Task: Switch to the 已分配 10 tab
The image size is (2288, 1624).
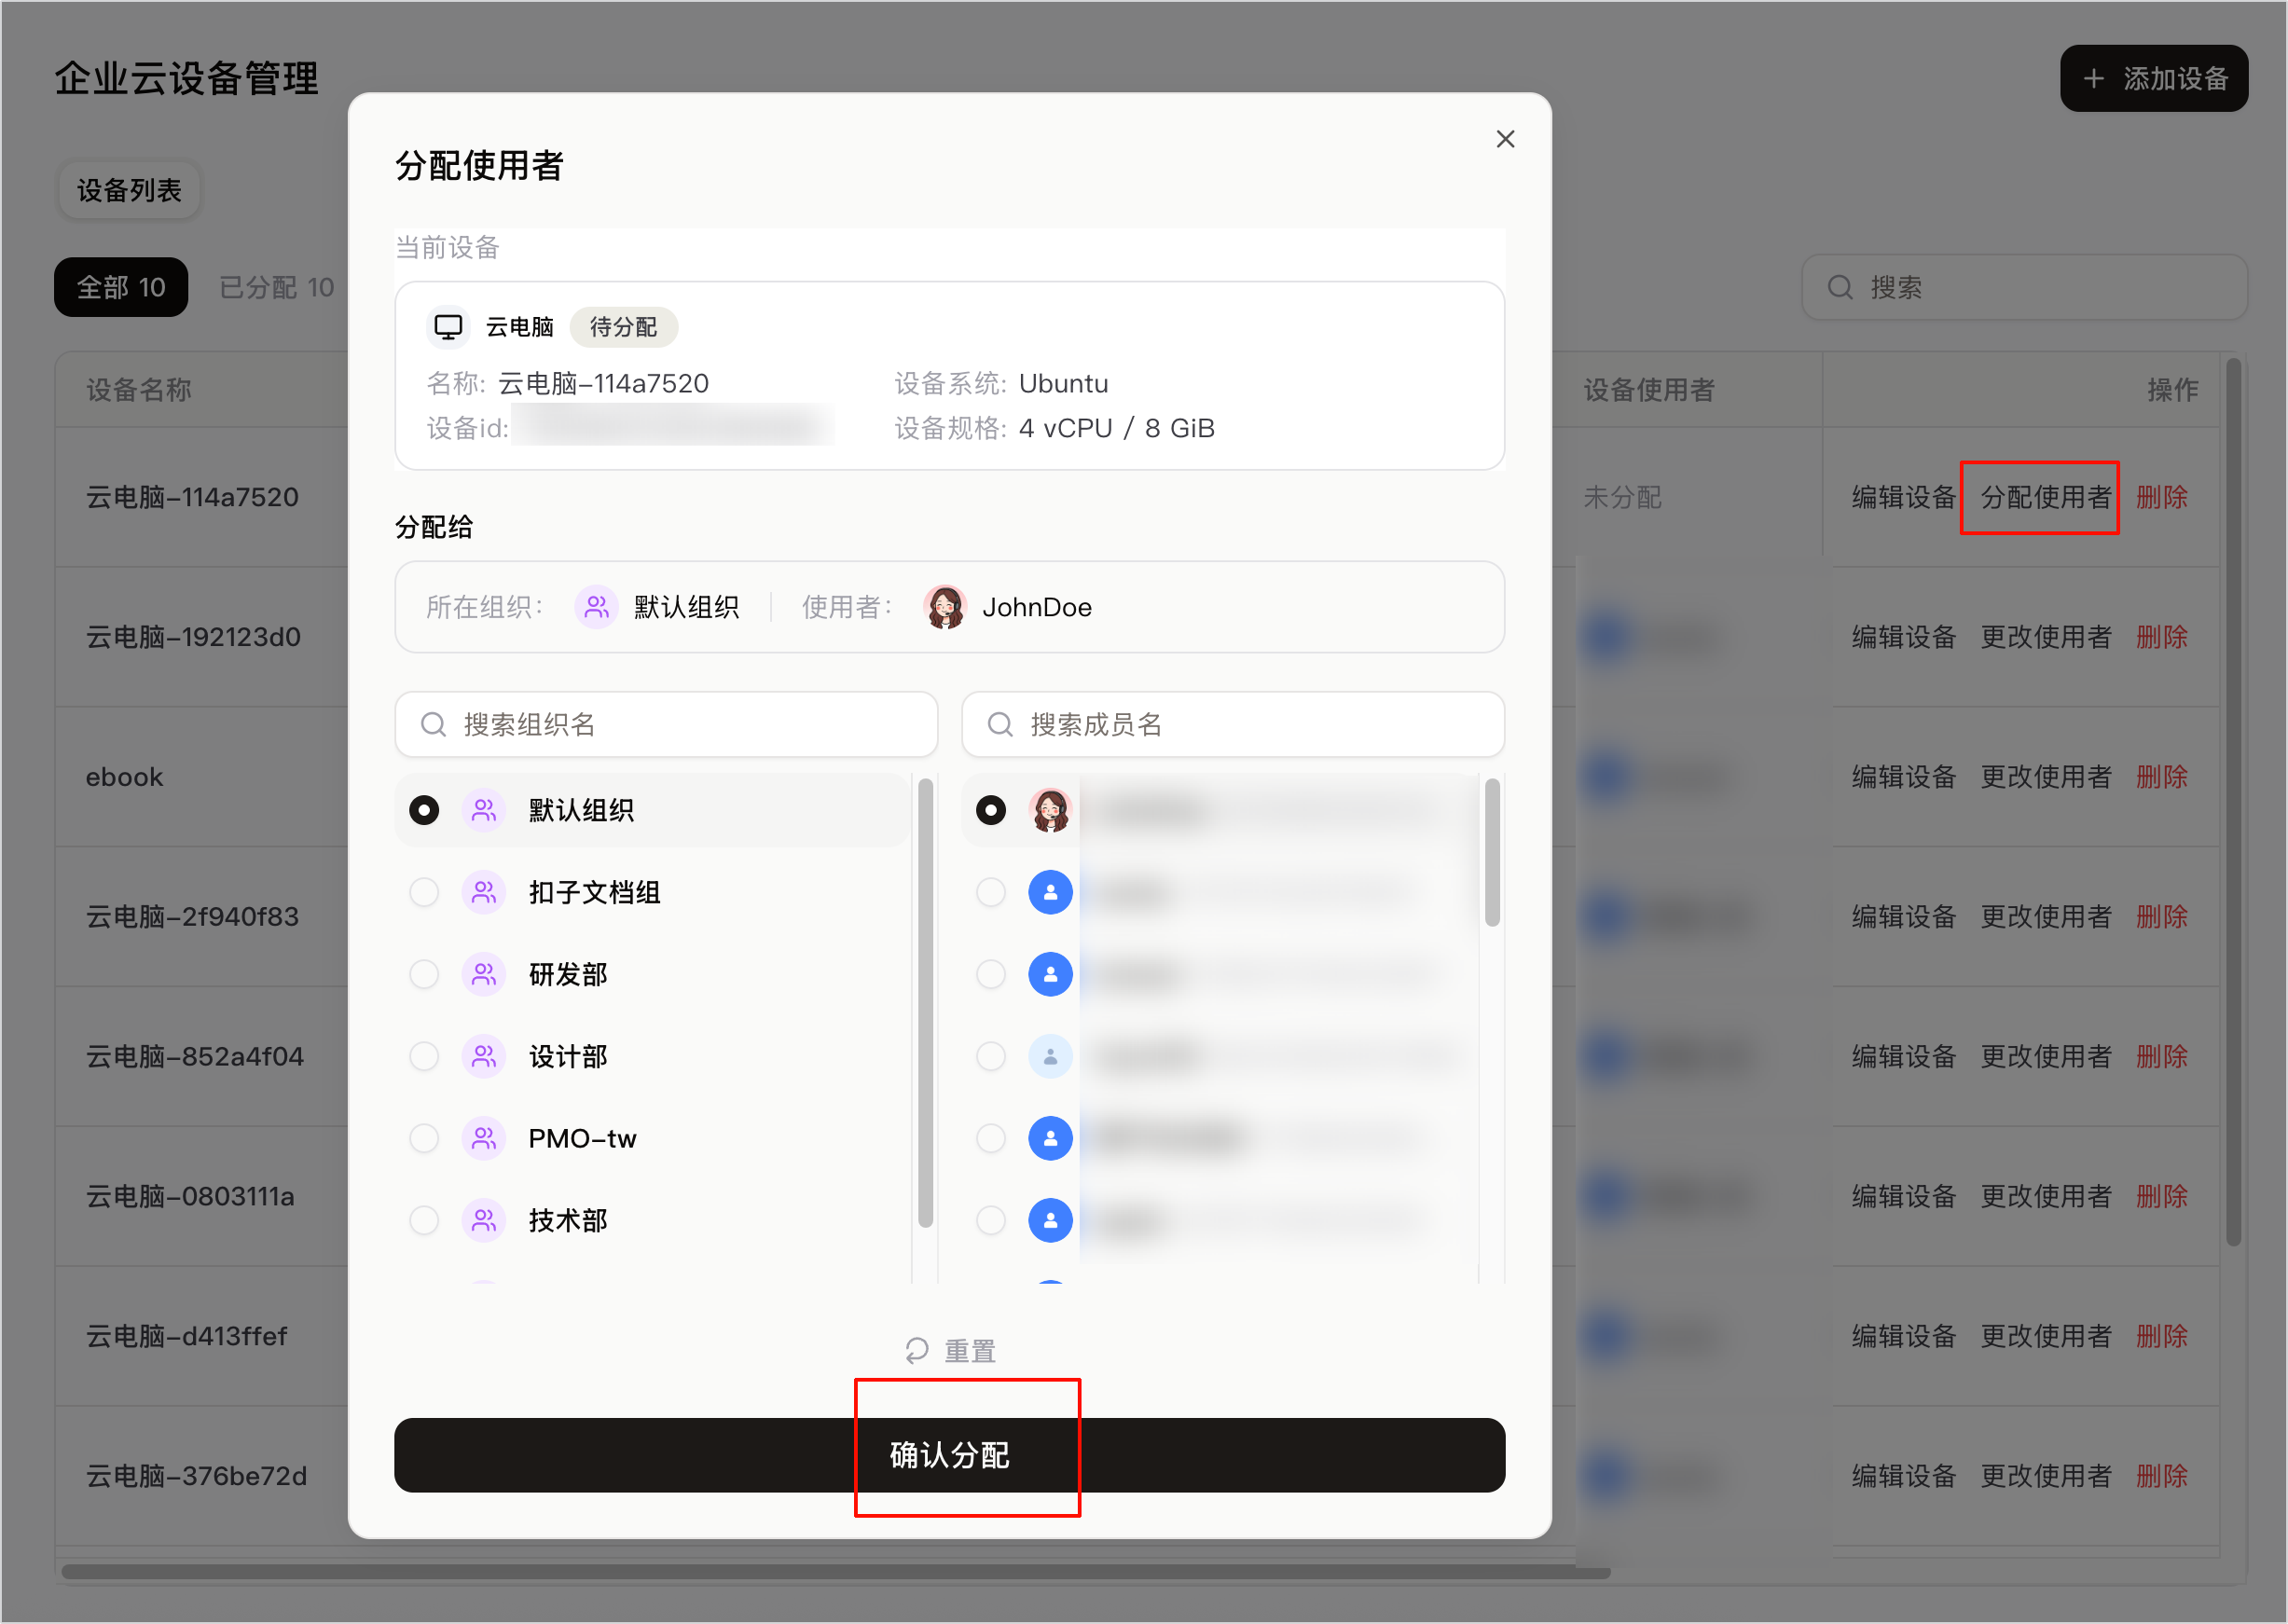Action: 277,288
